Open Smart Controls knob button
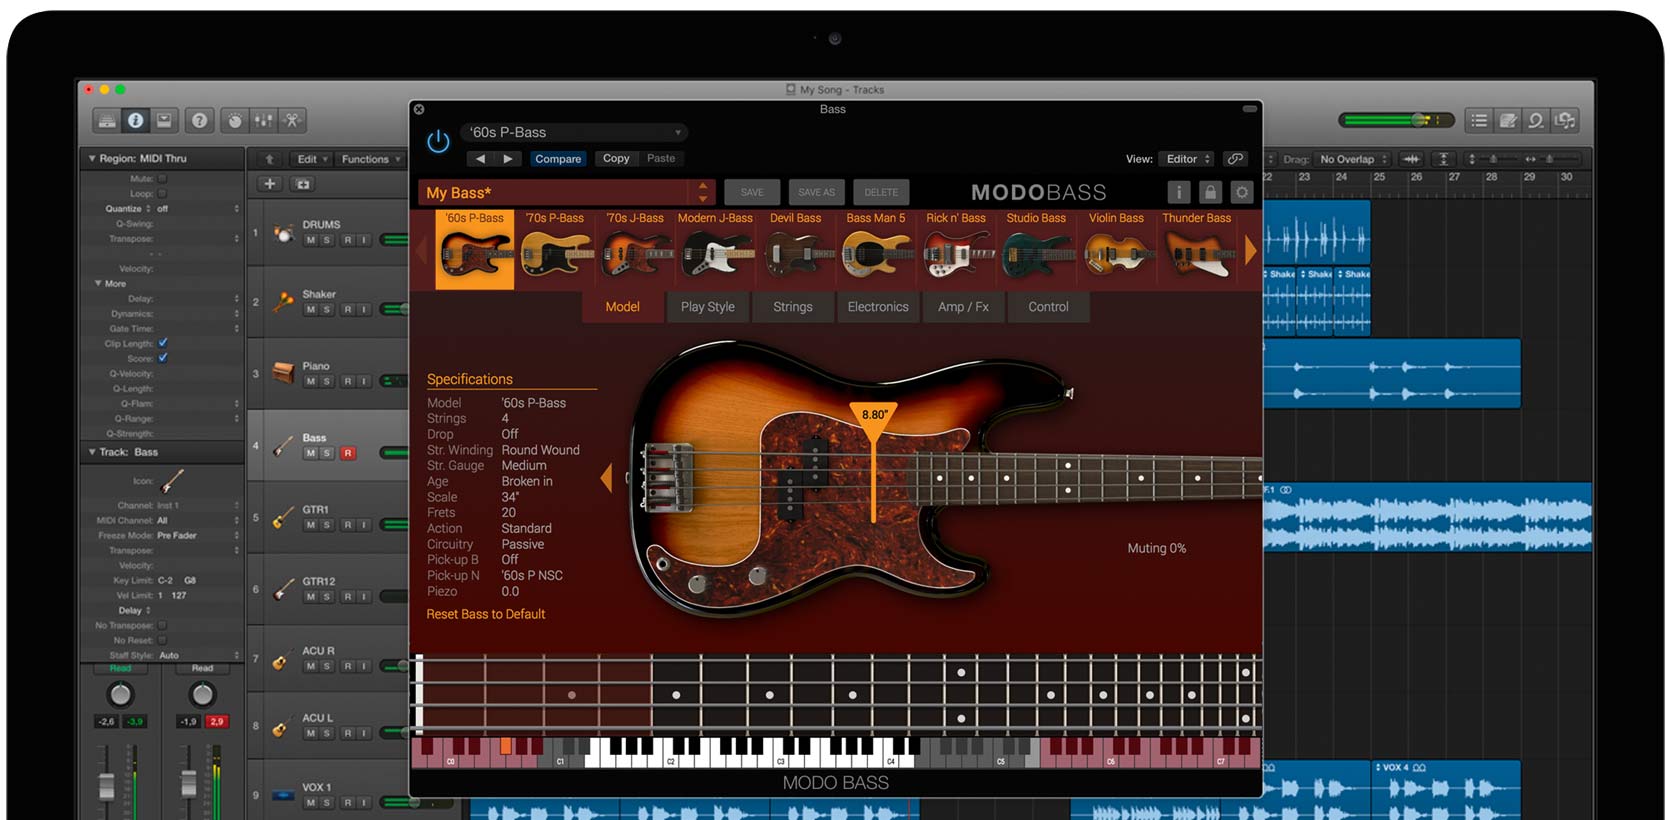The width and height of the screenshot is (1670, 820). tap(235, 121)
